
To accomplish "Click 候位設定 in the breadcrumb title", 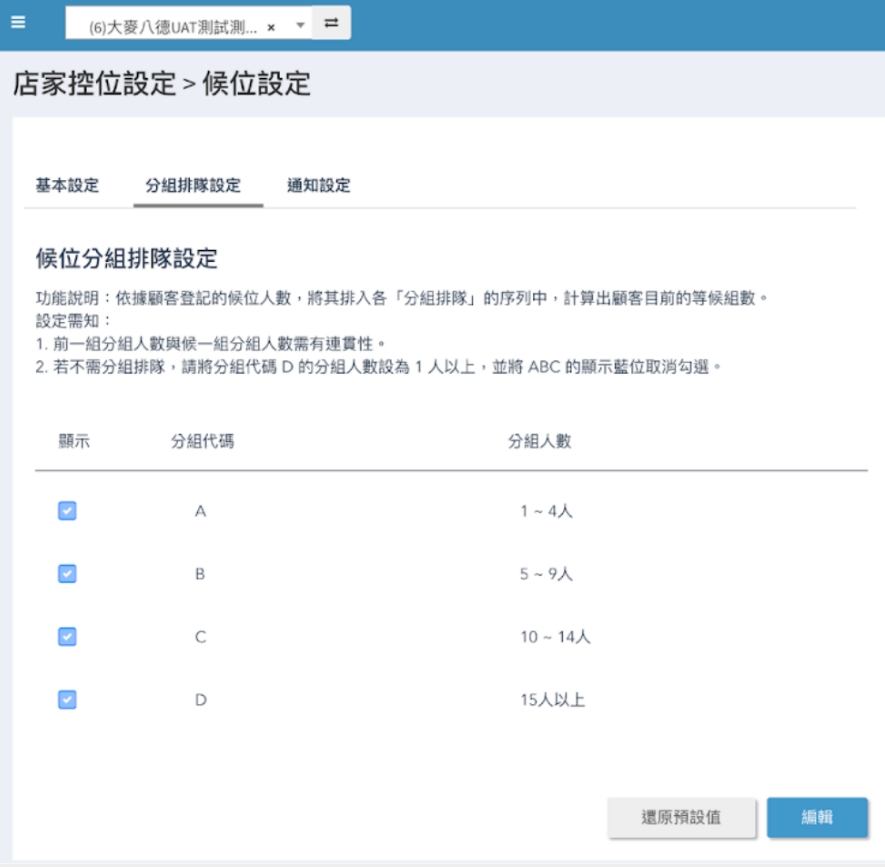I will 256,84.
